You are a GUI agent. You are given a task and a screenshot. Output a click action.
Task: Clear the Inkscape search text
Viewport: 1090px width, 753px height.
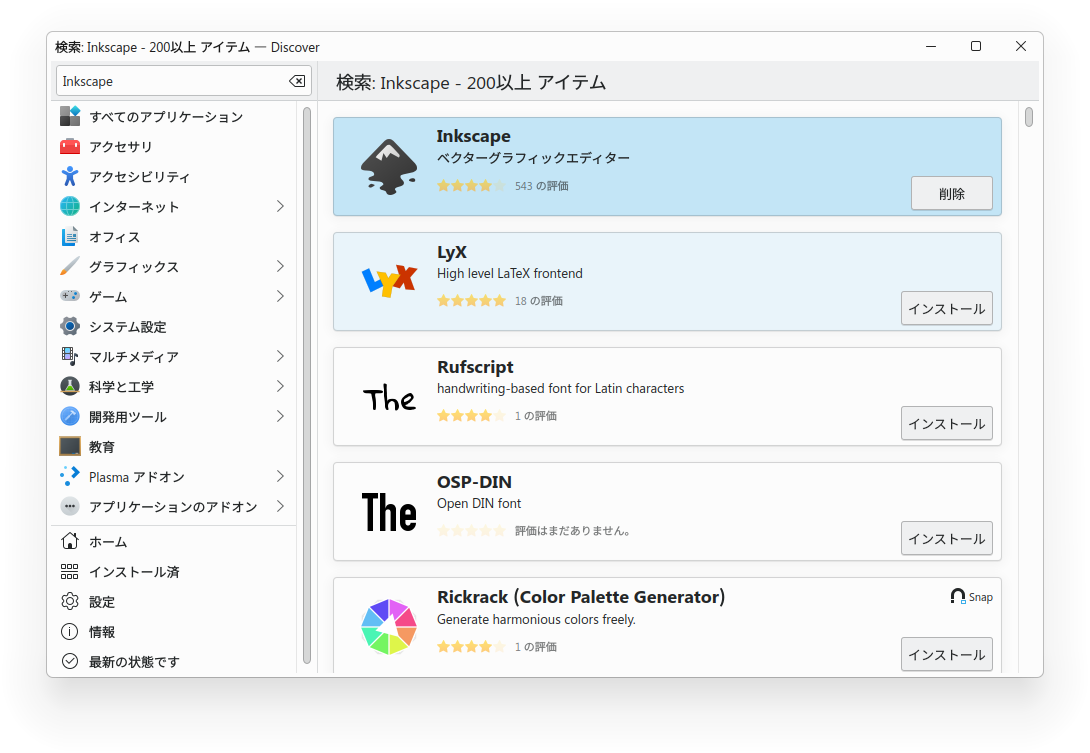[x=297, y=81]
